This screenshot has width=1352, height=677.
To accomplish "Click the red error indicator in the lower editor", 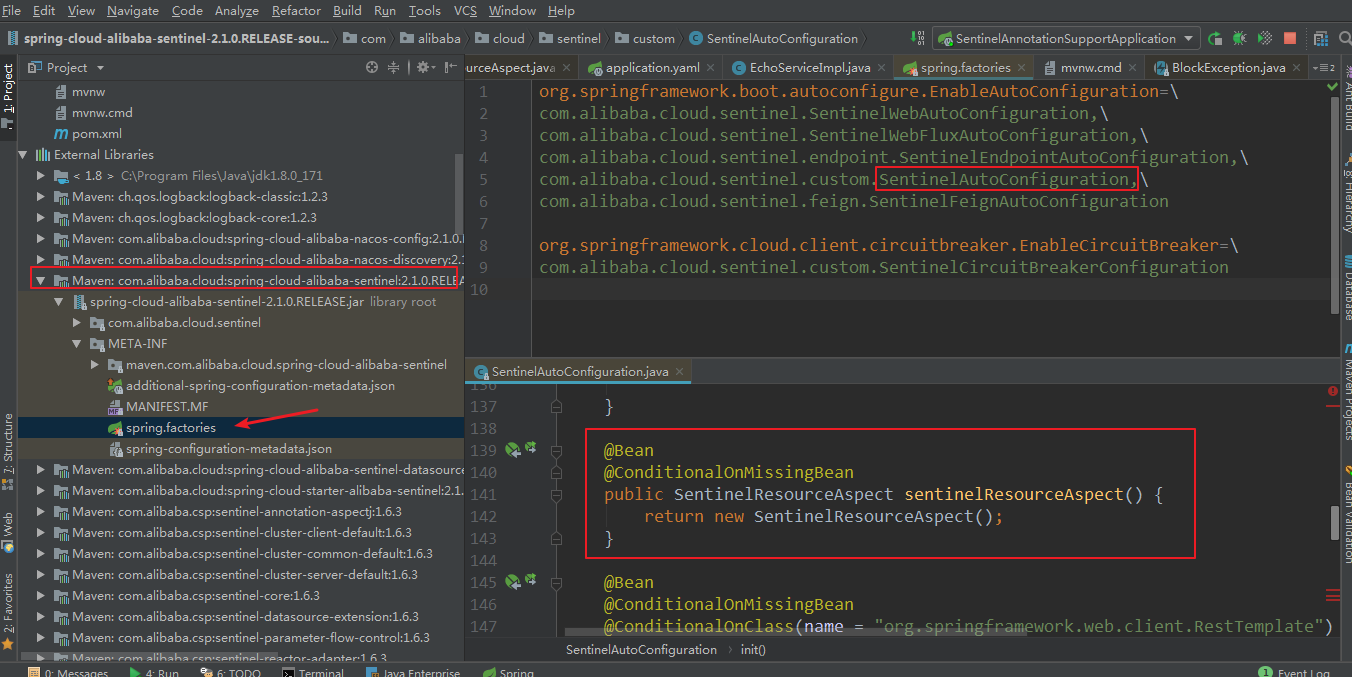I will coord(1332,391).
